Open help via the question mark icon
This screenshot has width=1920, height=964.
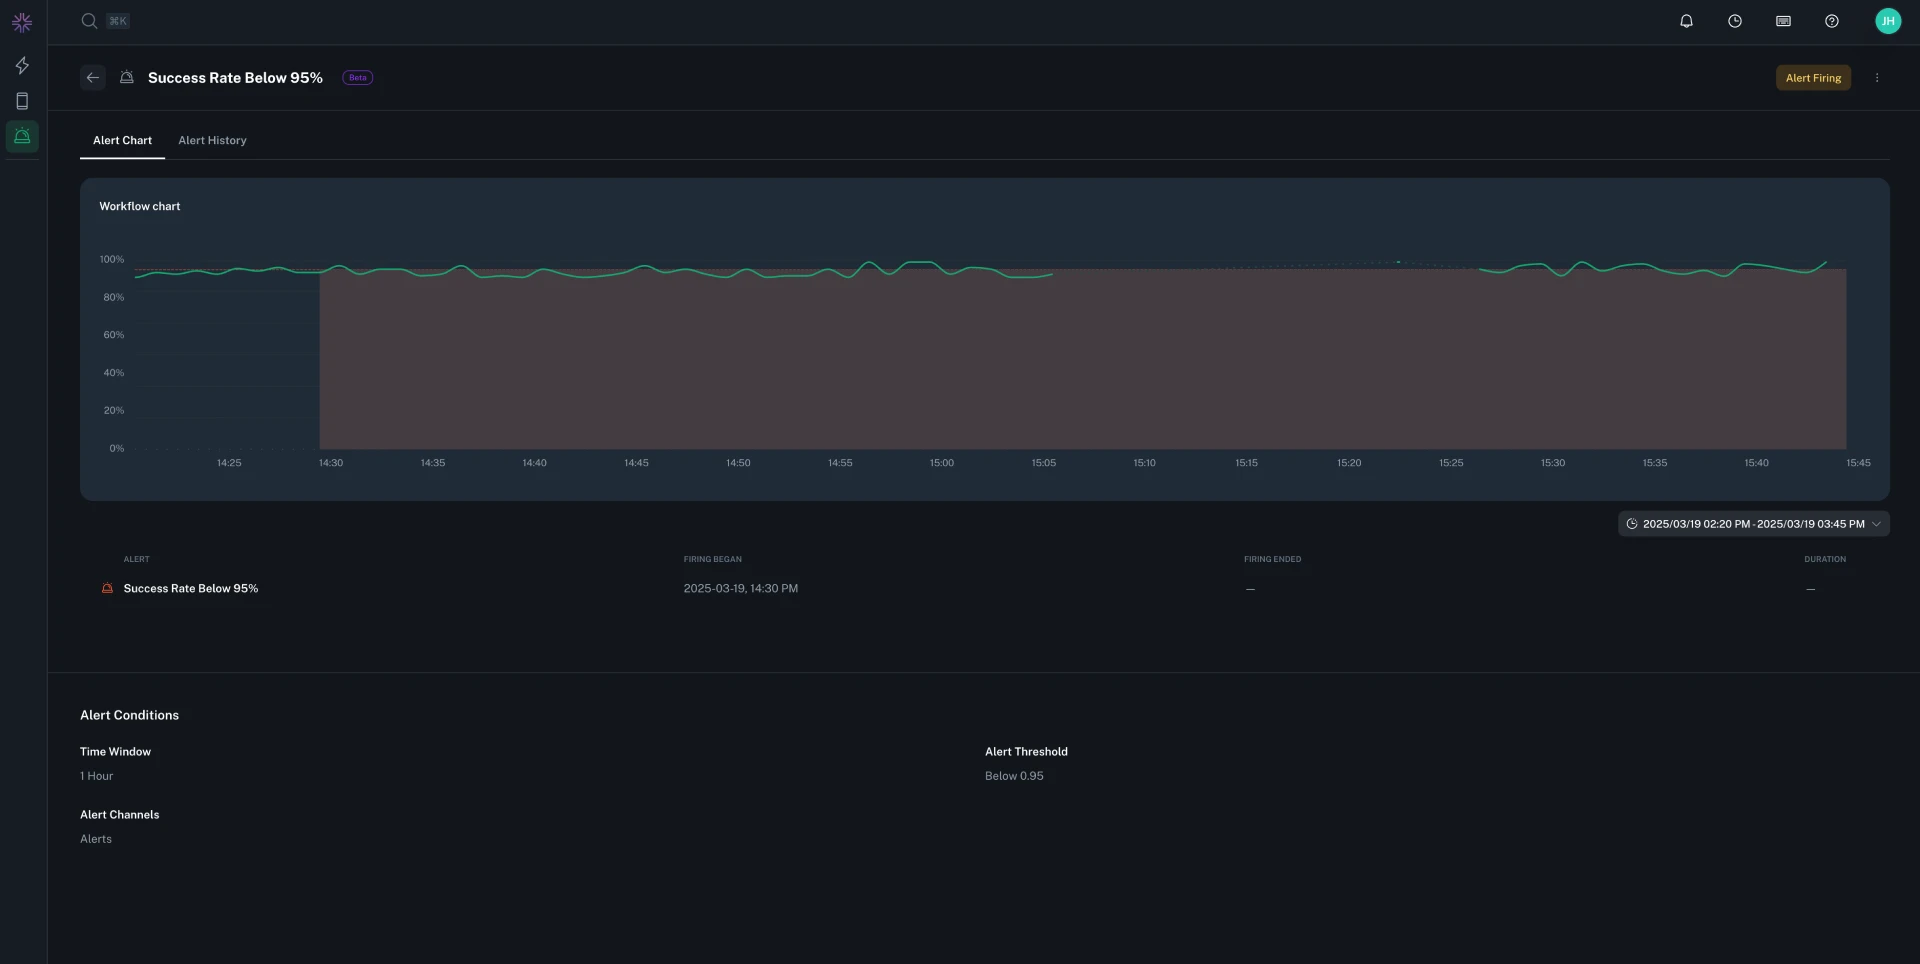(1832, 21)
